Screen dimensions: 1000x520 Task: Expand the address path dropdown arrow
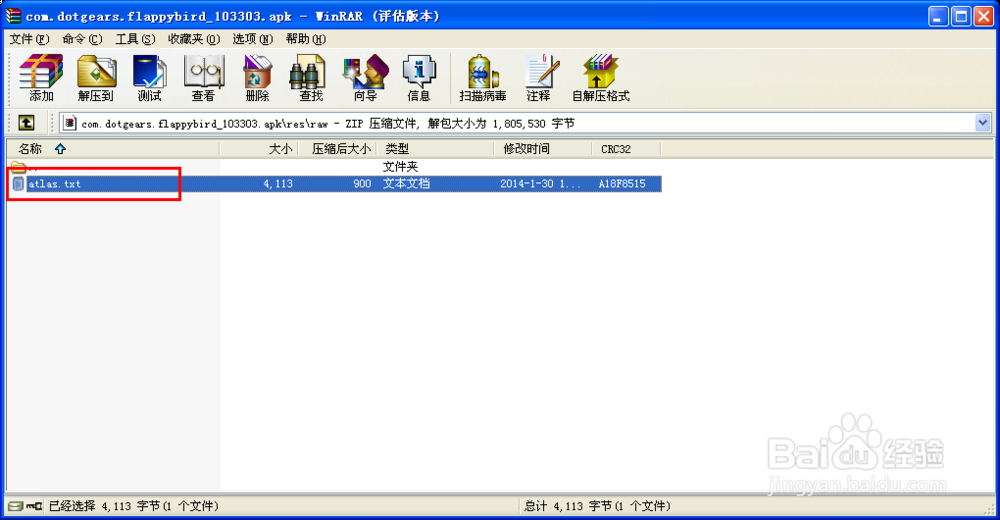[983, 123]
